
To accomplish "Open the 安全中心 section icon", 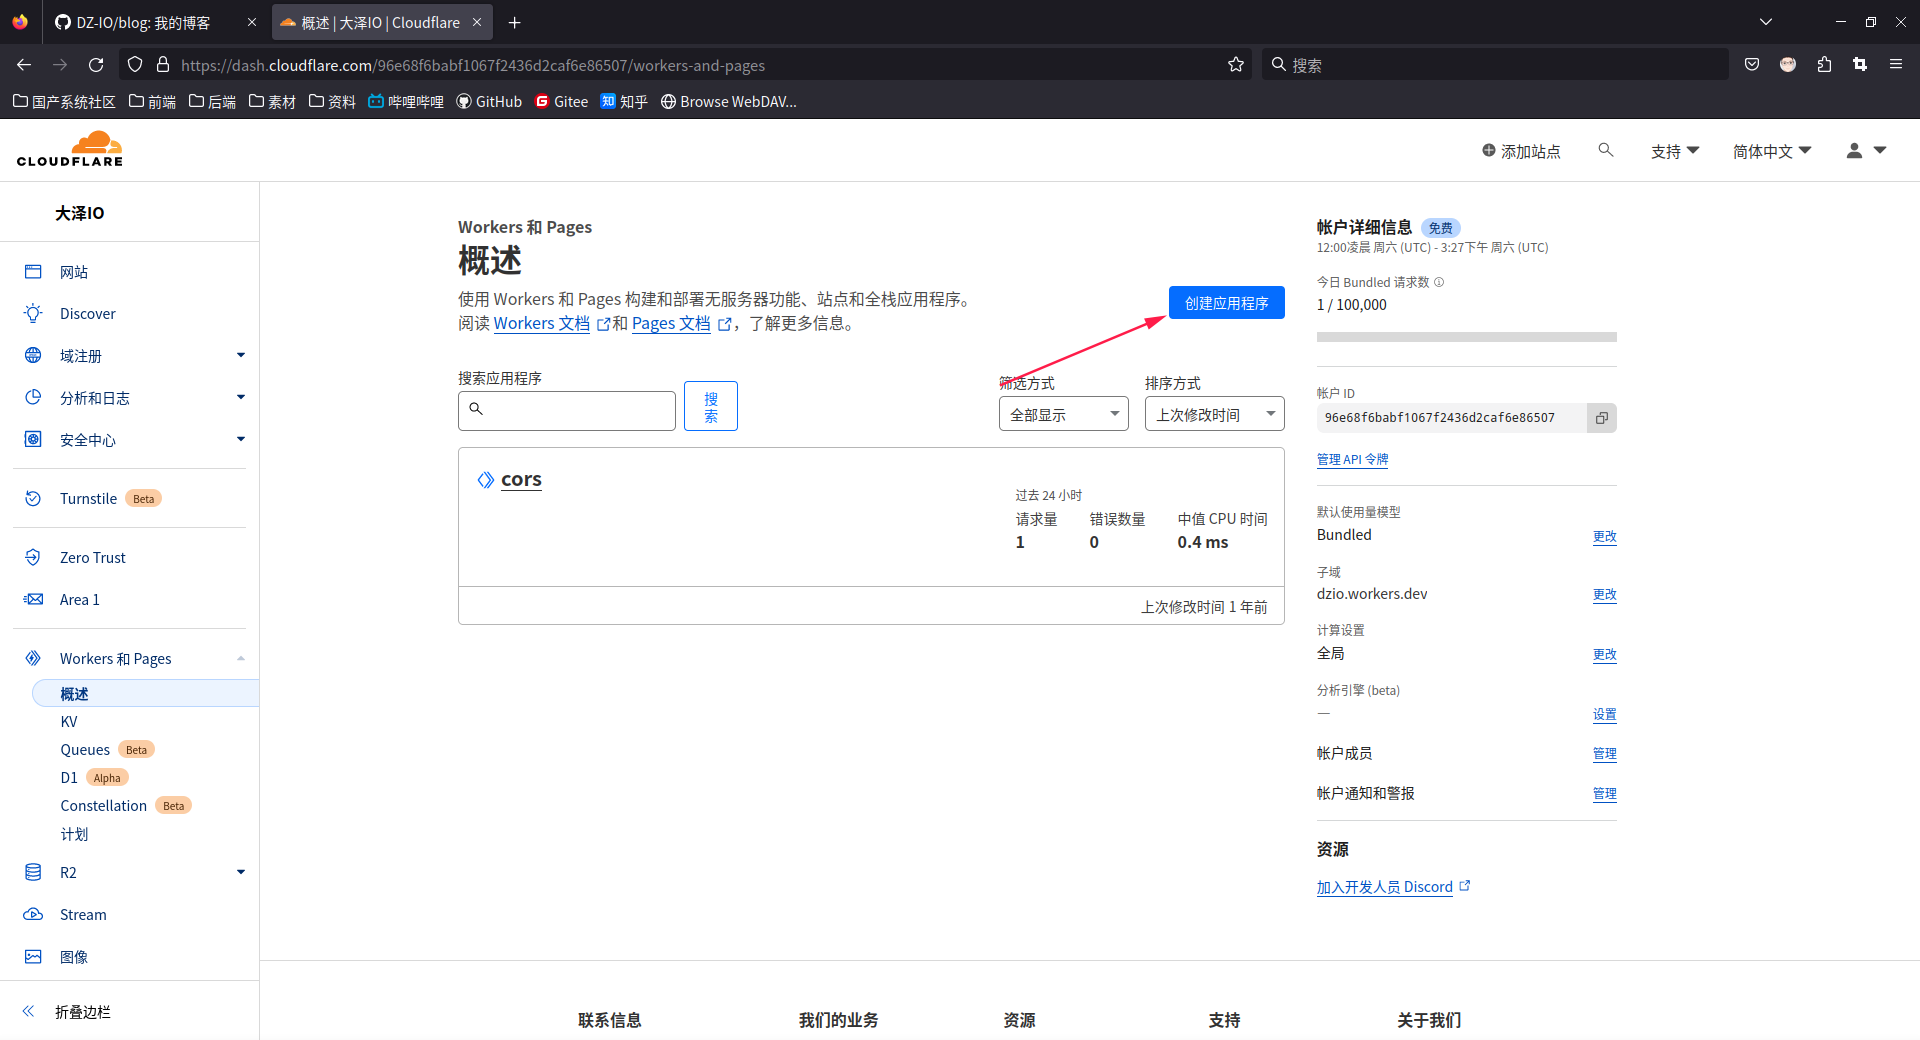I will (x=34, y=439).
